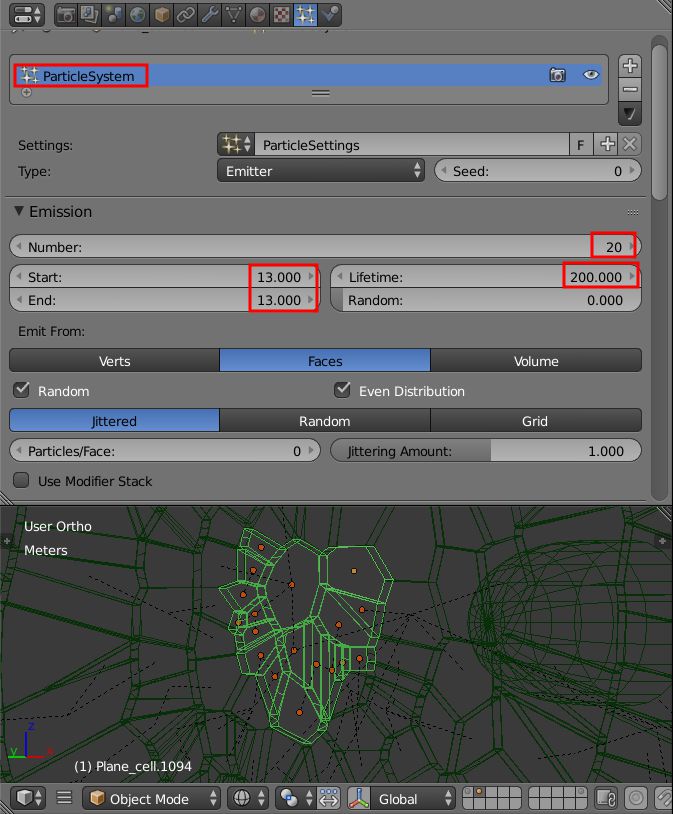Open the pivot point selector
673x814 pixels.
coord(297,798)
